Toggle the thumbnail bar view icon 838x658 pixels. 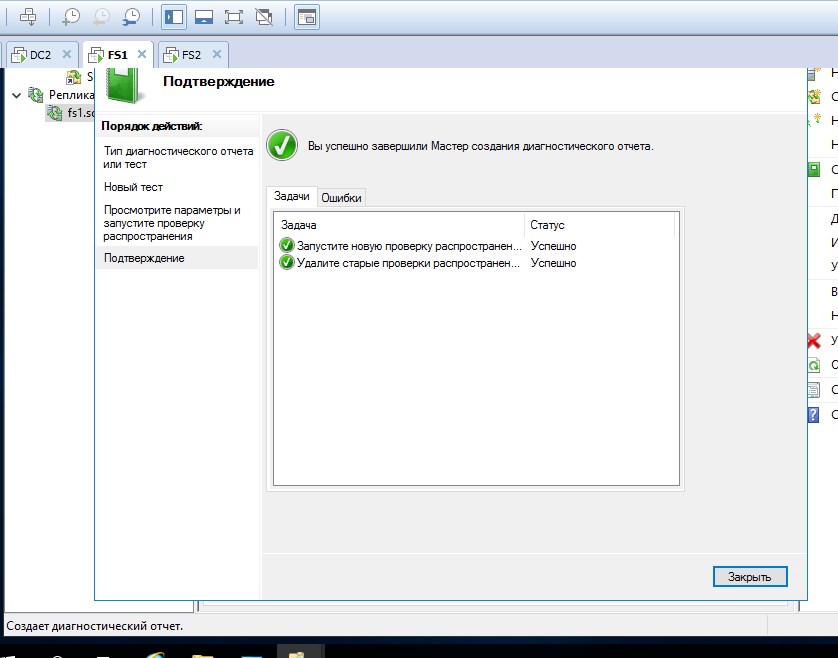tap(204, 17)
